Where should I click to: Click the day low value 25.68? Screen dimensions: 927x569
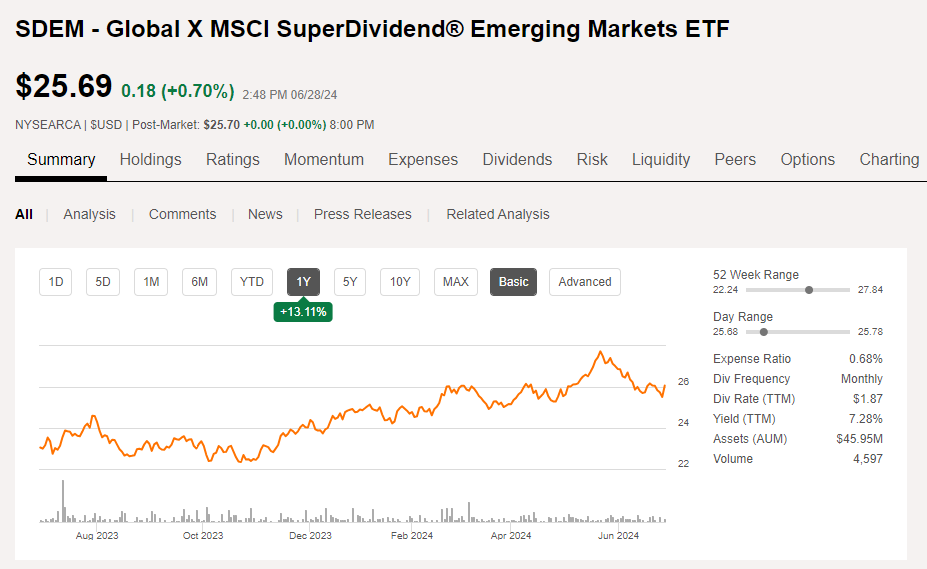pos(725,332)
